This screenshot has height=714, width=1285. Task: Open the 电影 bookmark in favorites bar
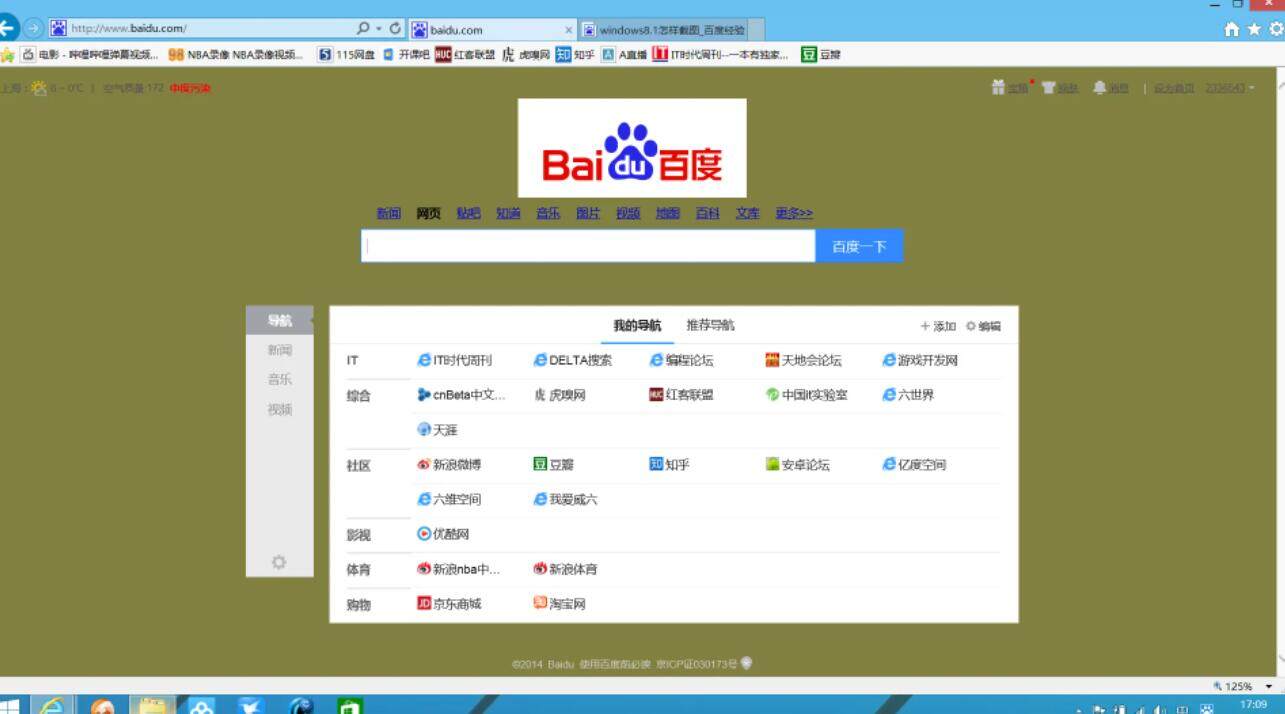[x=89, y=55]
